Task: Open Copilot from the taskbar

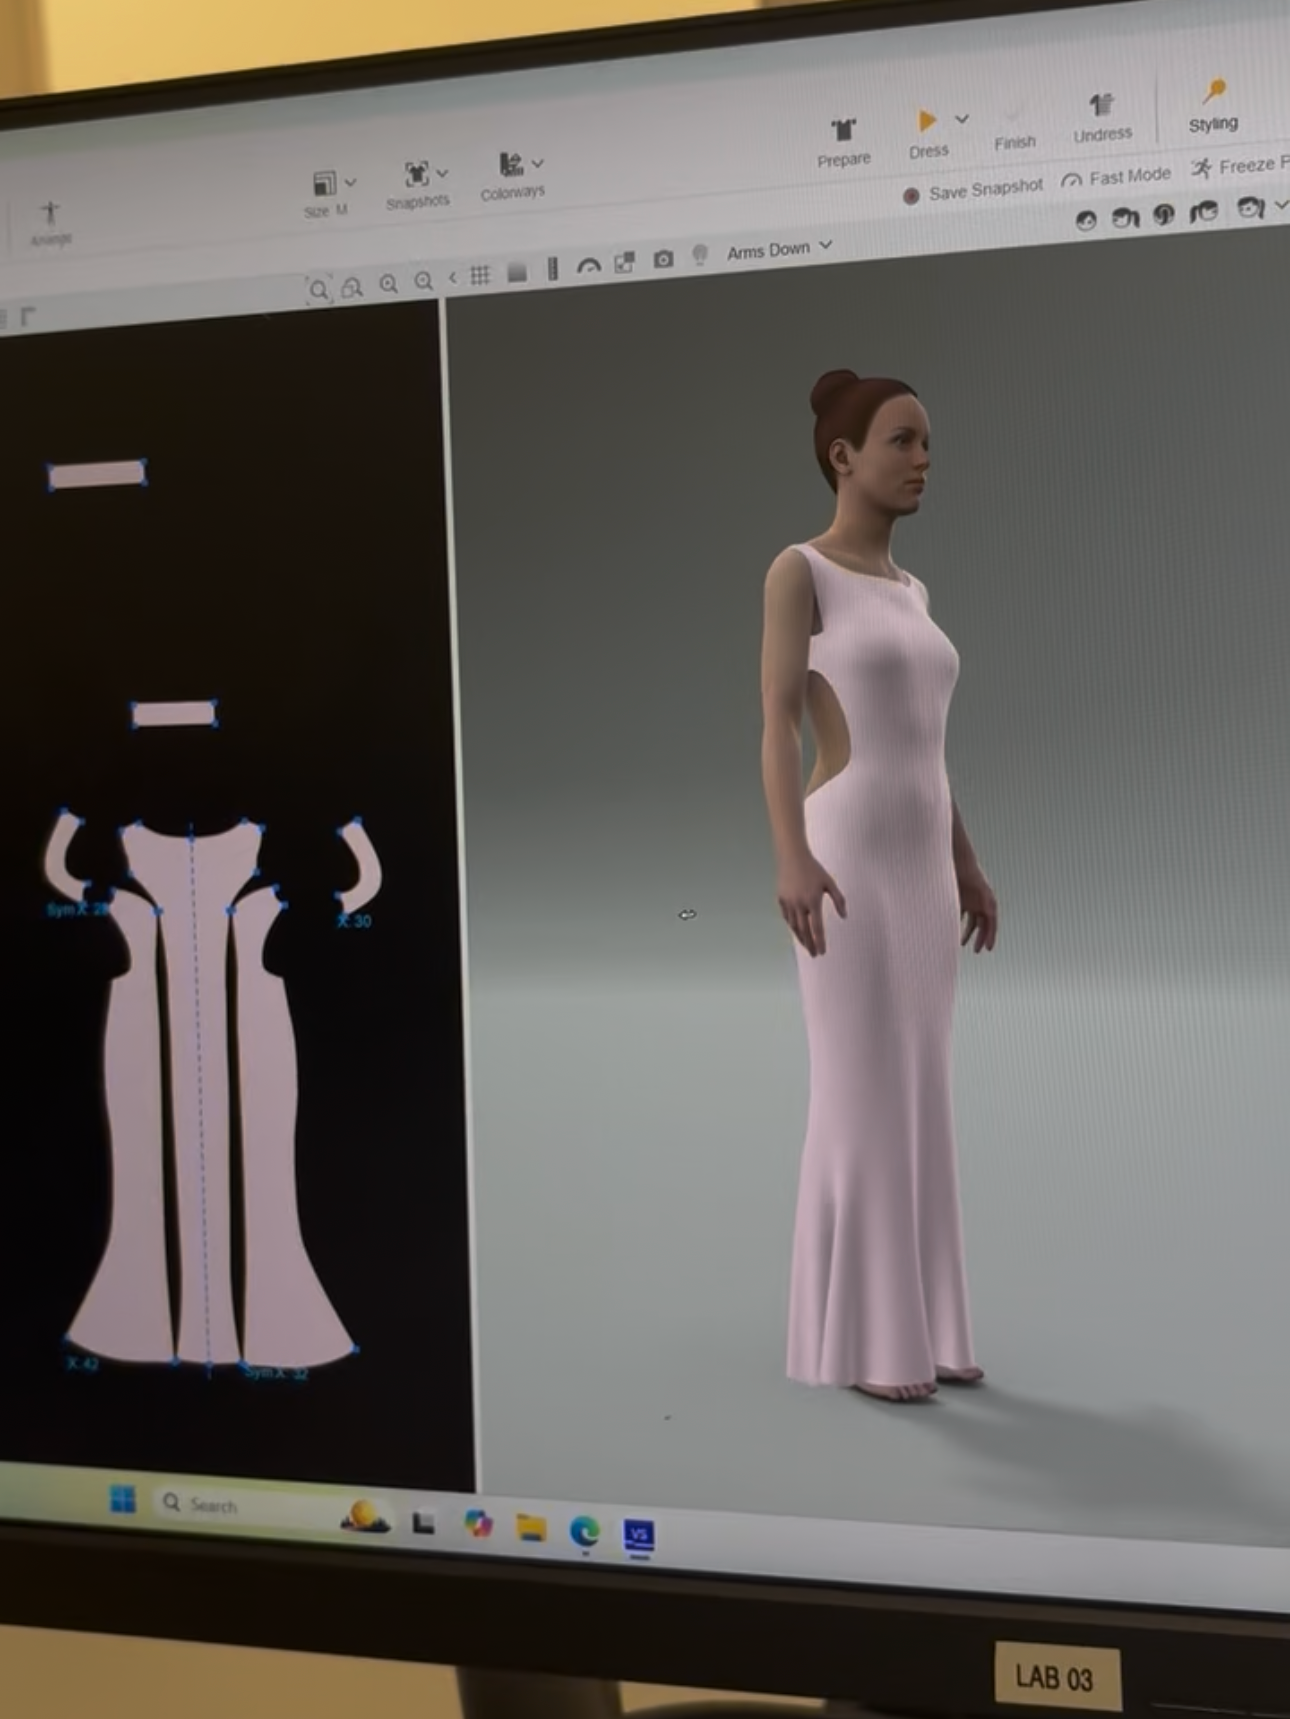Action: click(478, 1524)
